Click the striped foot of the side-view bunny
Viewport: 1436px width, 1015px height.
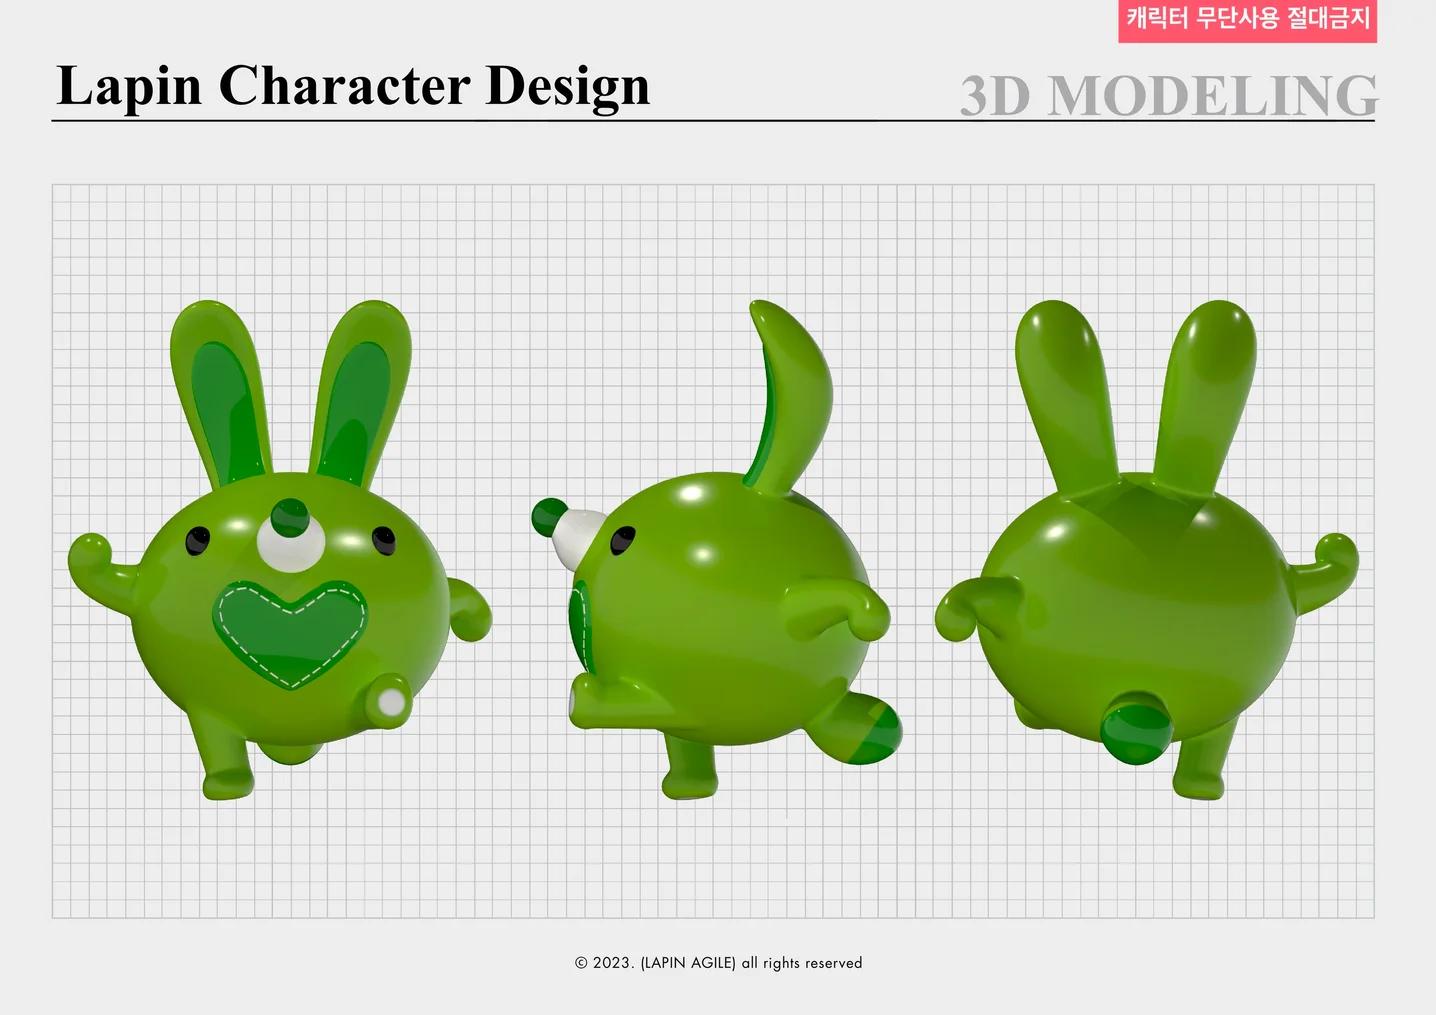(x=865, y=730)
